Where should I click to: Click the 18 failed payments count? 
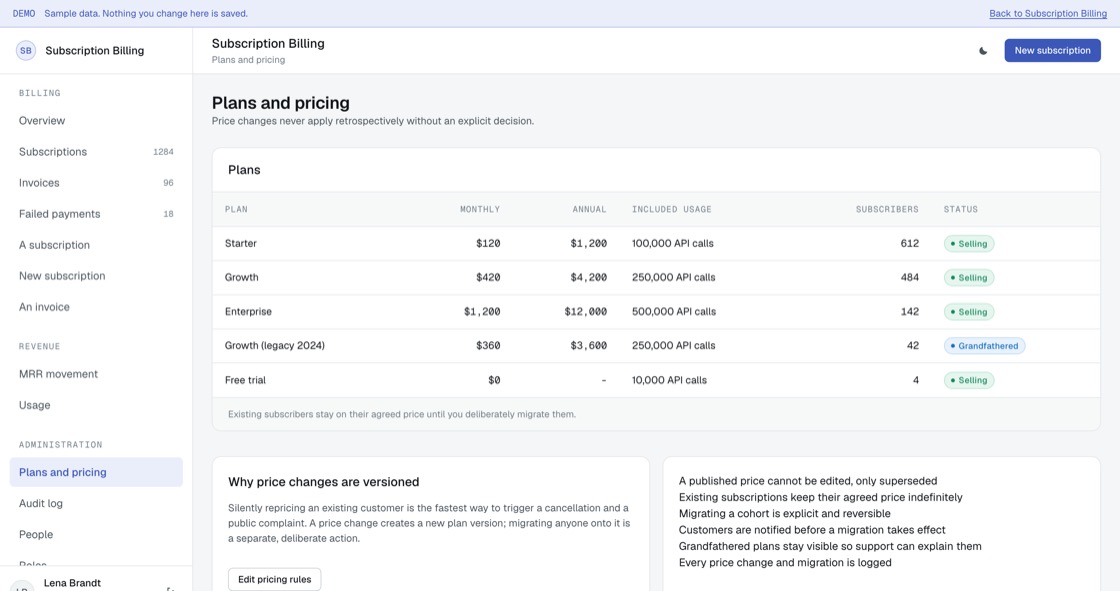[x=169, y=214]
